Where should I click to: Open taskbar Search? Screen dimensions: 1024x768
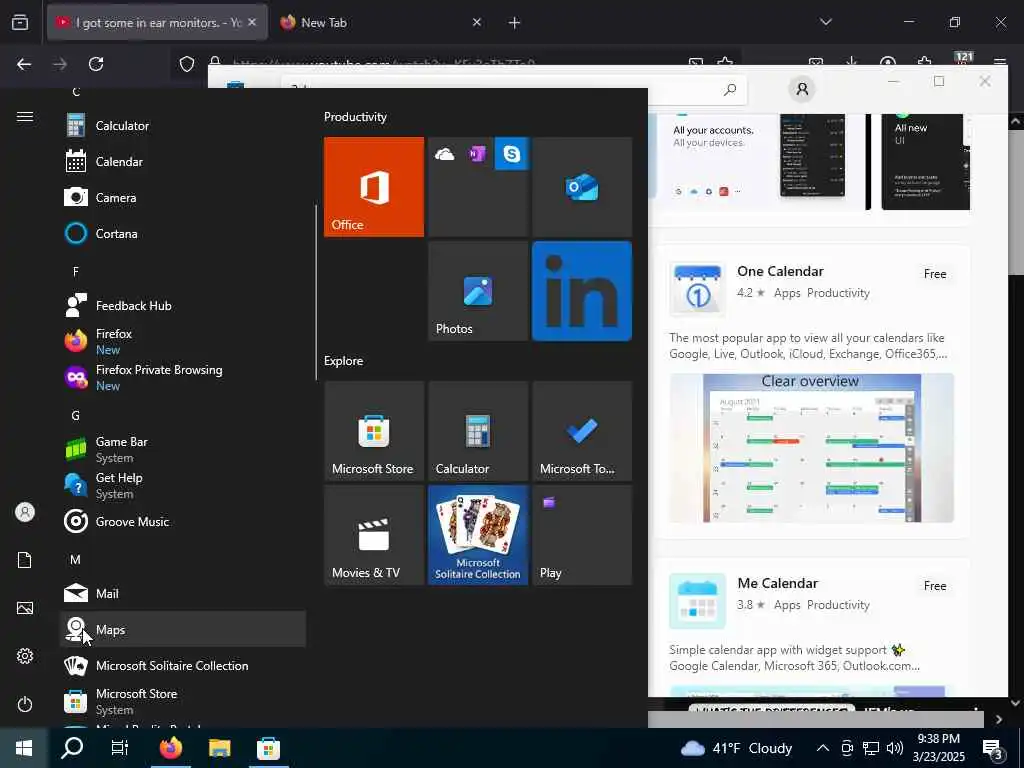[x=72, y=748]
